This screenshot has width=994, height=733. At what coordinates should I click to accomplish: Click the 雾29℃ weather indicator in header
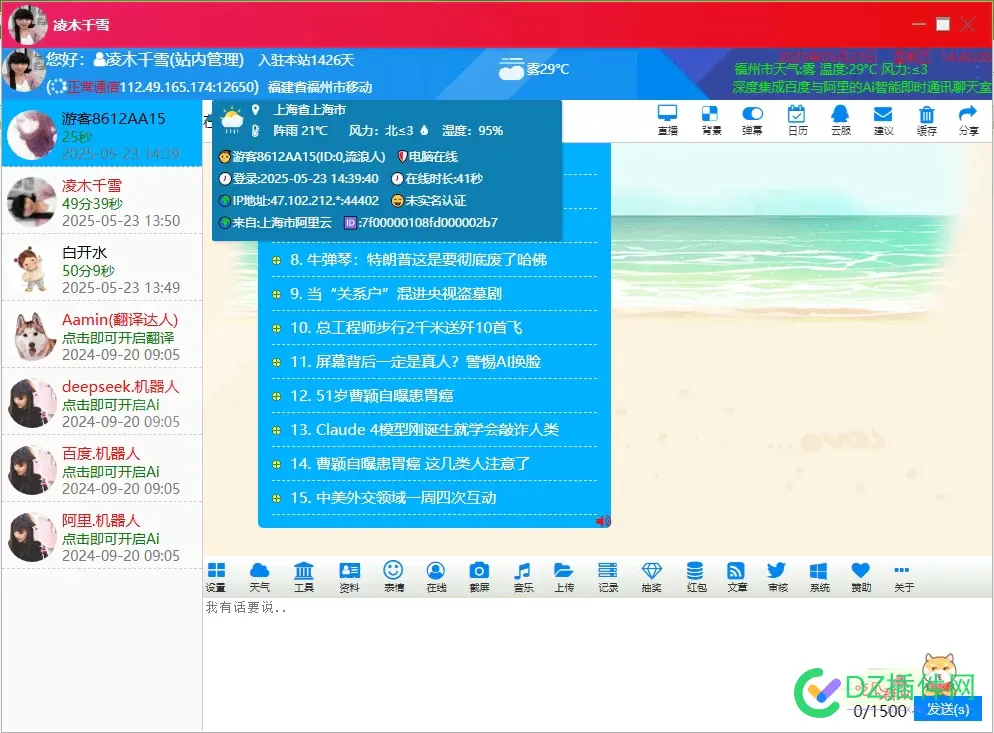click(534, 68)
